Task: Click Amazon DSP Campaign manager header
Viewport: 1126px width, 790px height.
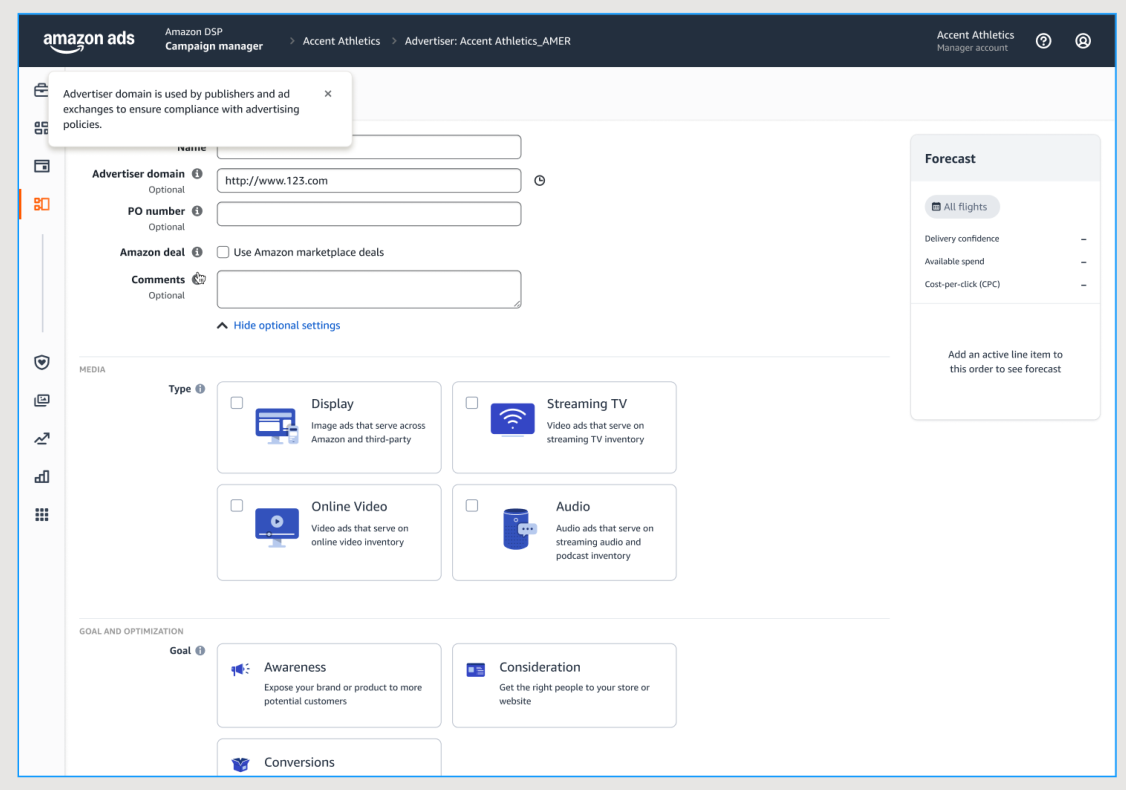Action: (214, 39)
